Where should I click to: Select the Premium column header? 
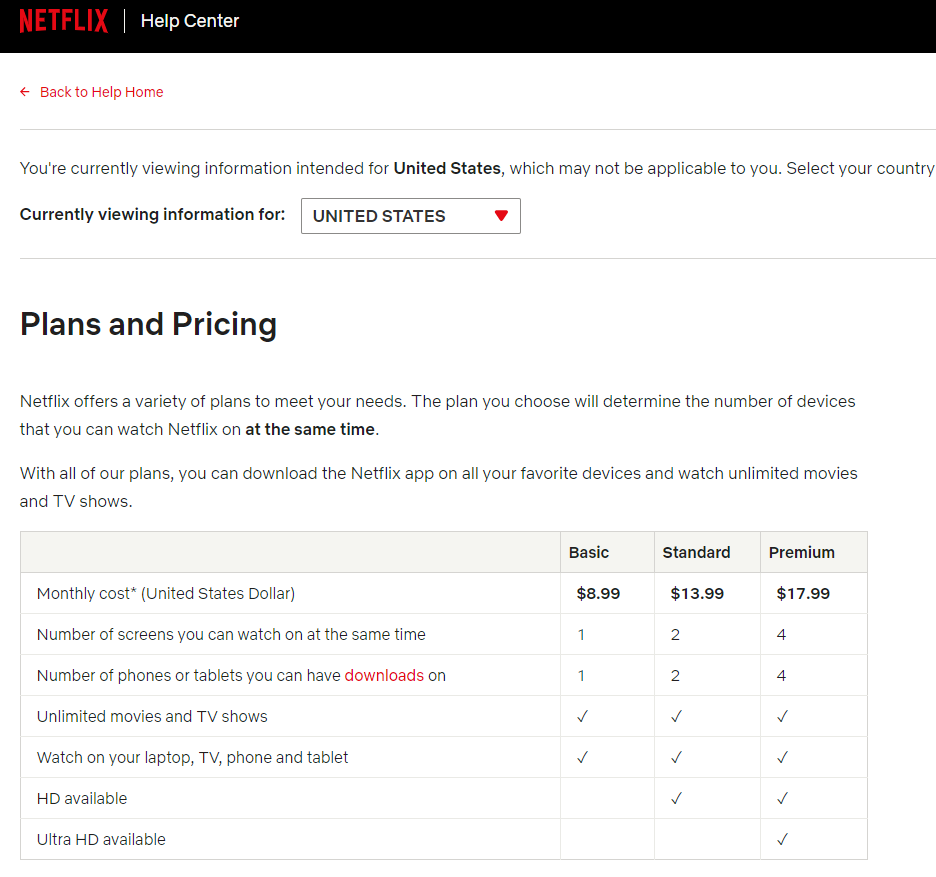(x=801, y=552)
